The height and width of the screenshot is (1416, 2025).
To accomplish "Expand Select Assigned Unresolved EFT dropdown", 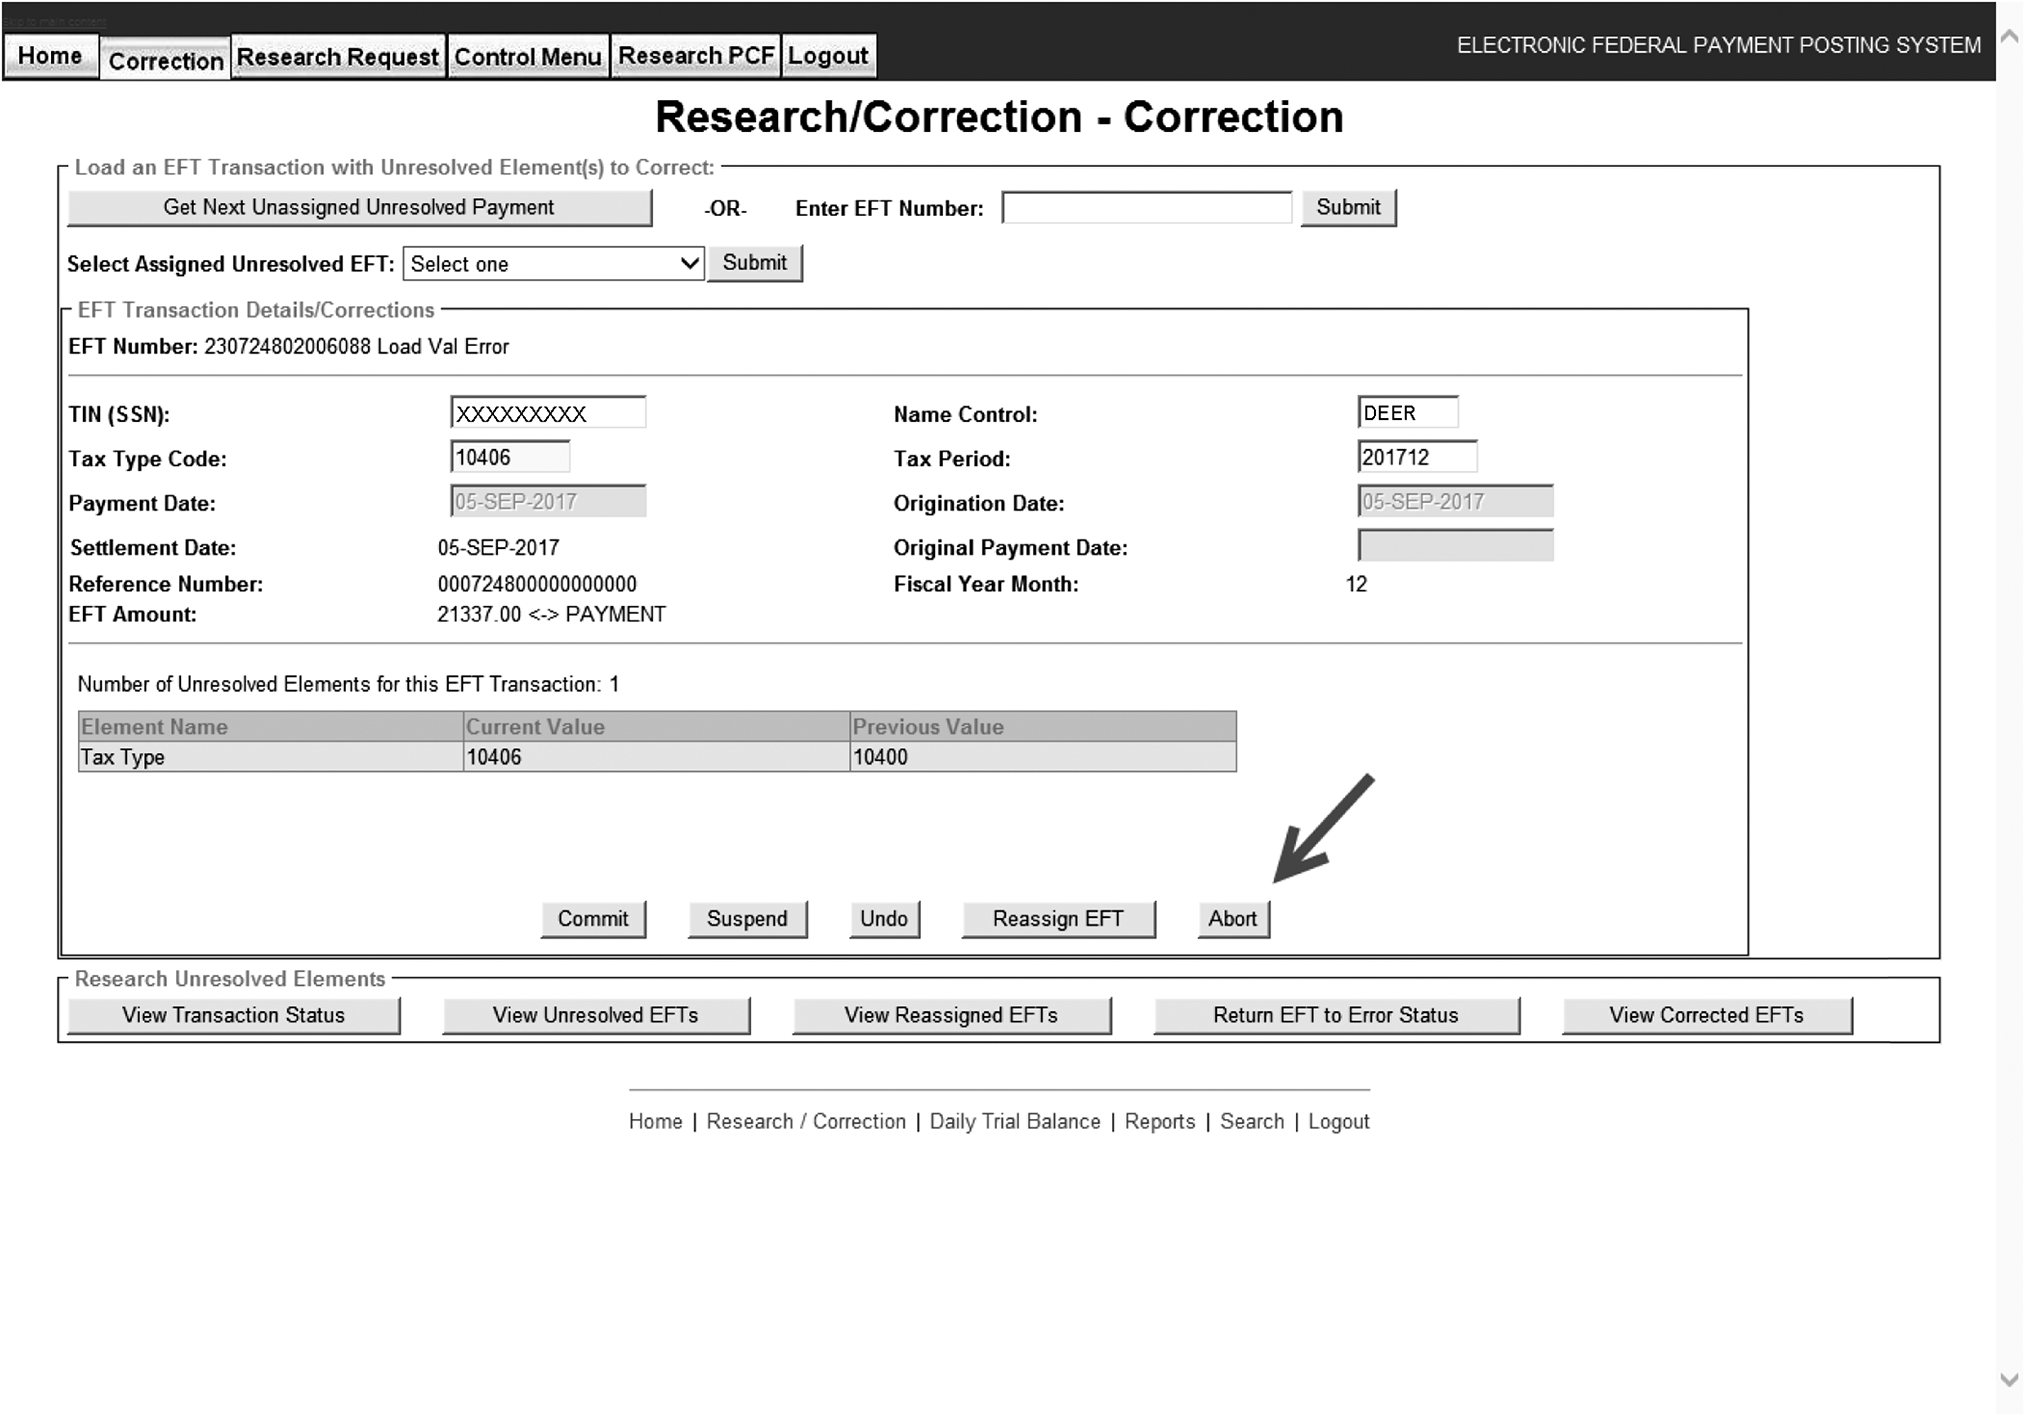I will (x=553, y=264).
